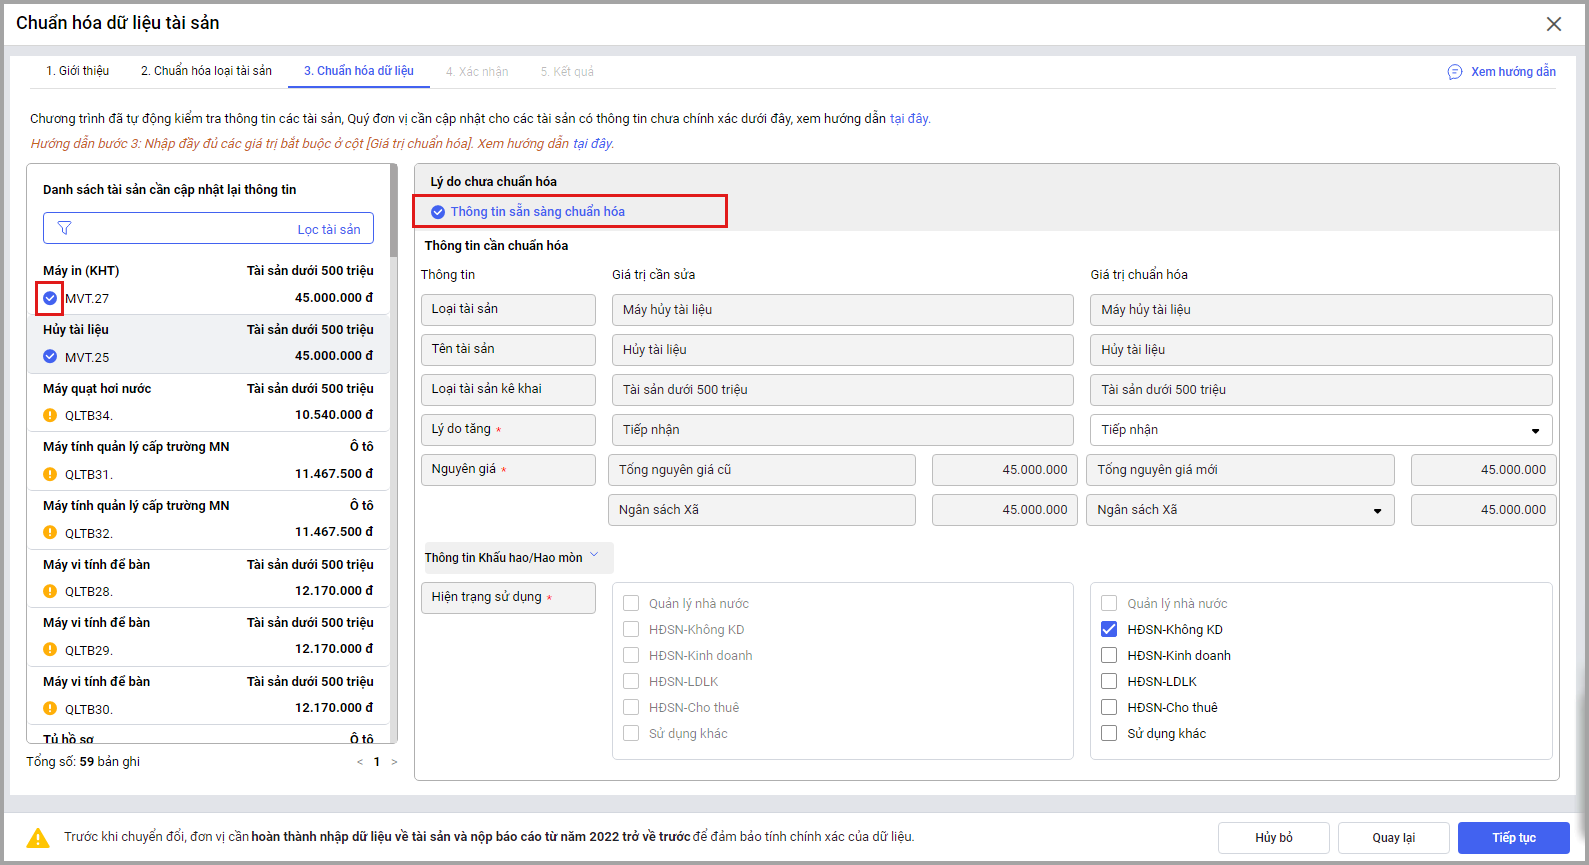Click orange warning icon beside QLTB34
Screen dimensions: 1589x865
click(x=50, y=415)
